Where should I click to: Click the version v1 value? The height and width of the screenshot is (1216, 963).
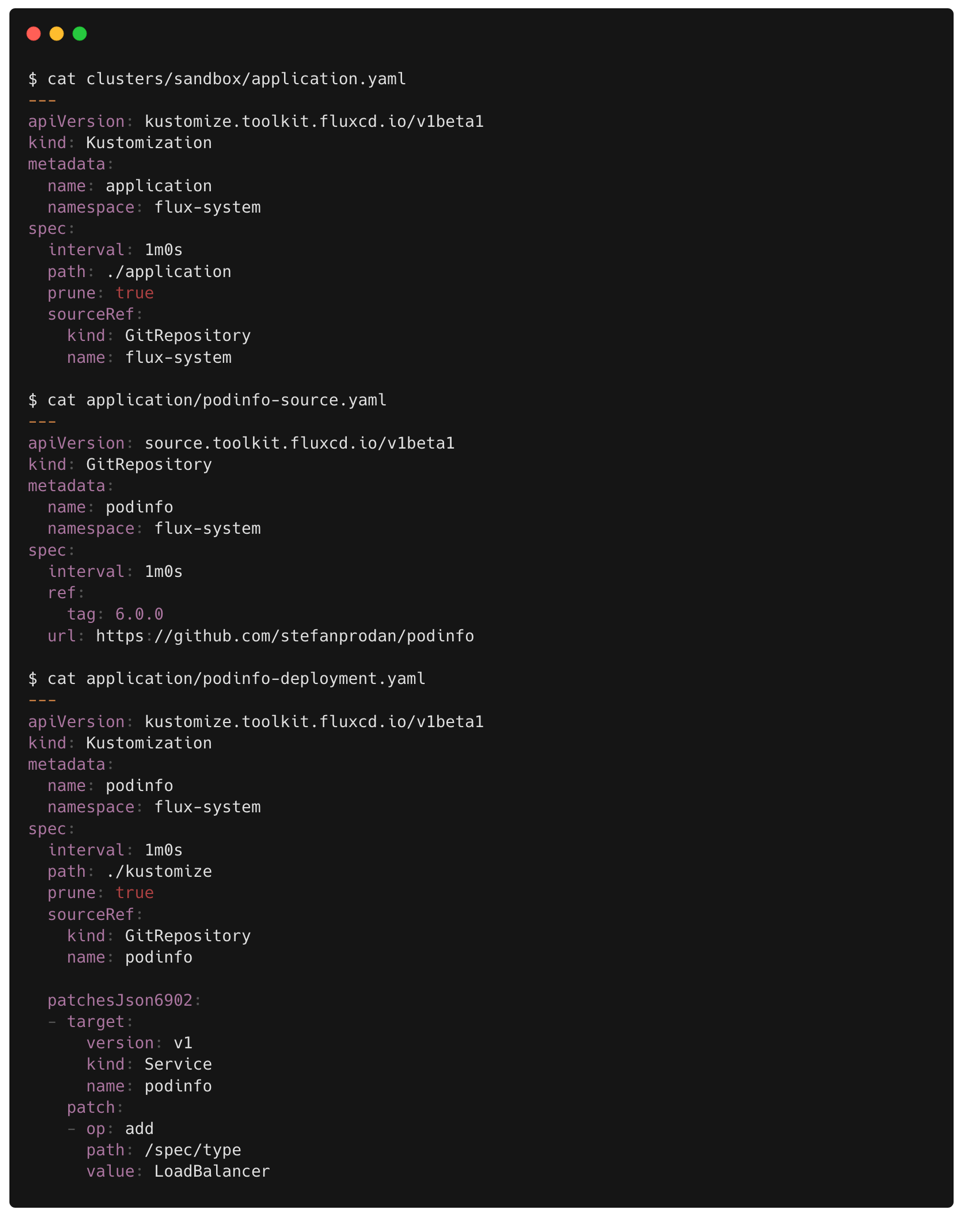(x=183, y=1043)
